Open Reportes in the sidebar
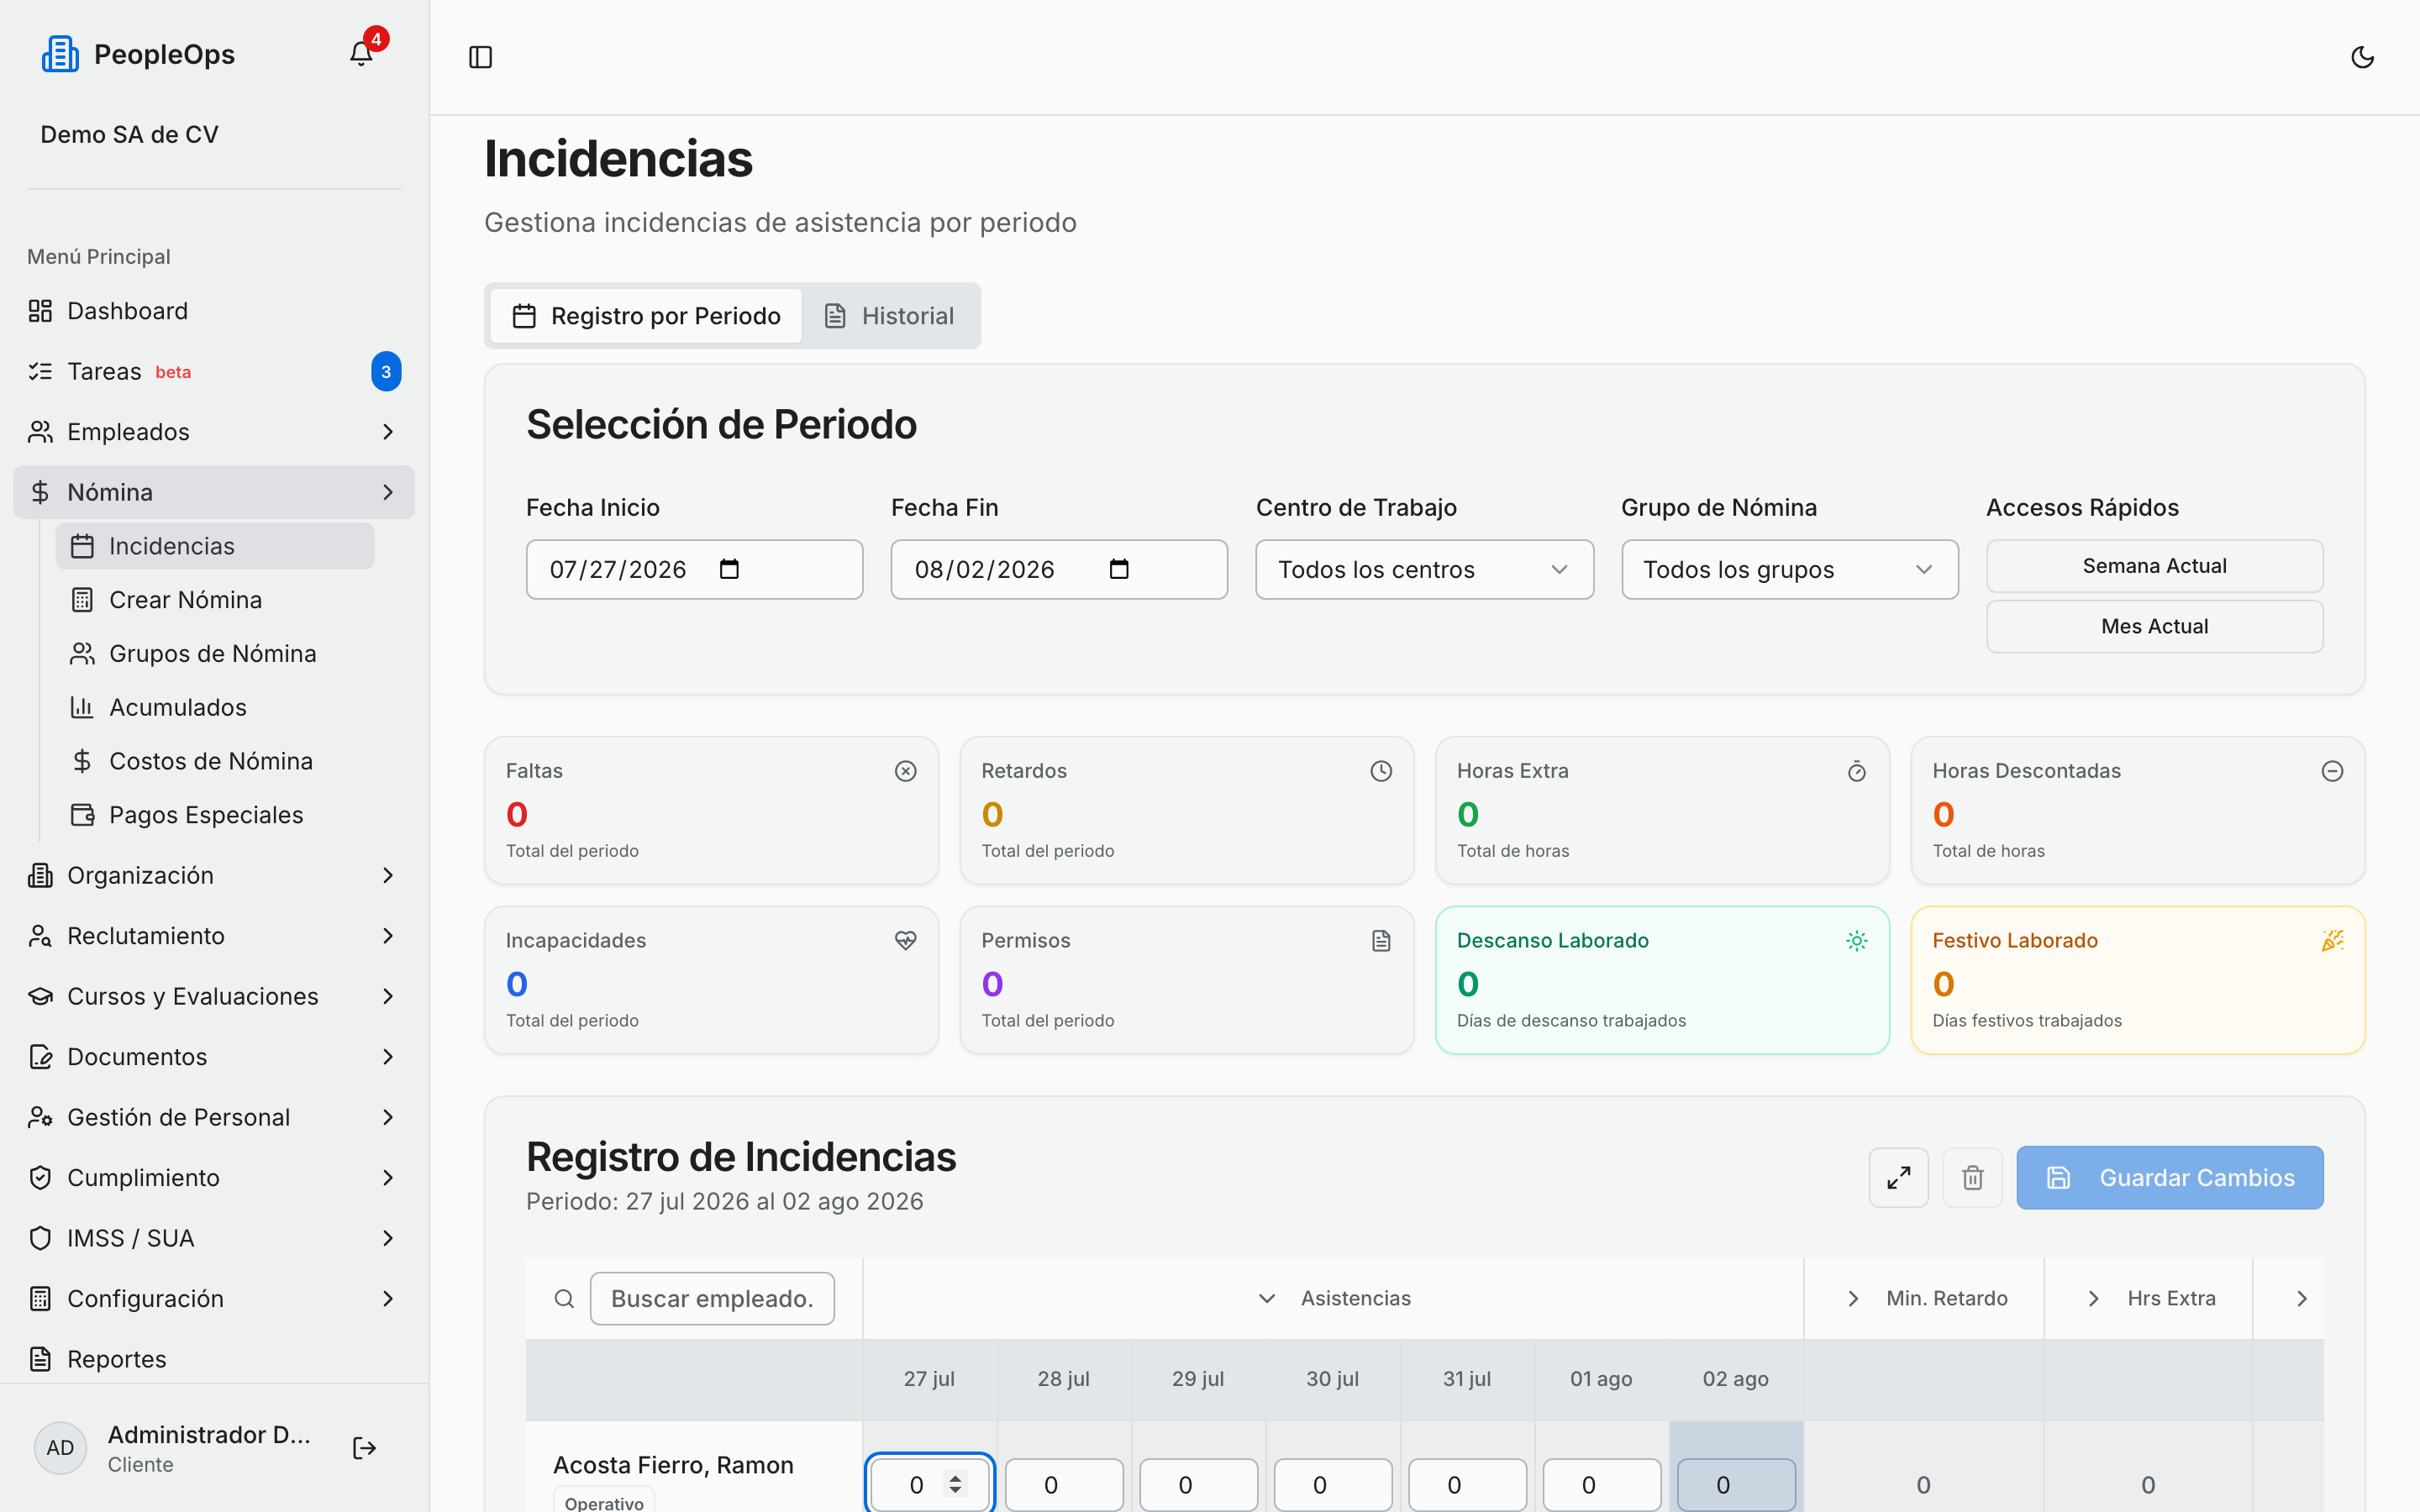 tap(214, 1359)
